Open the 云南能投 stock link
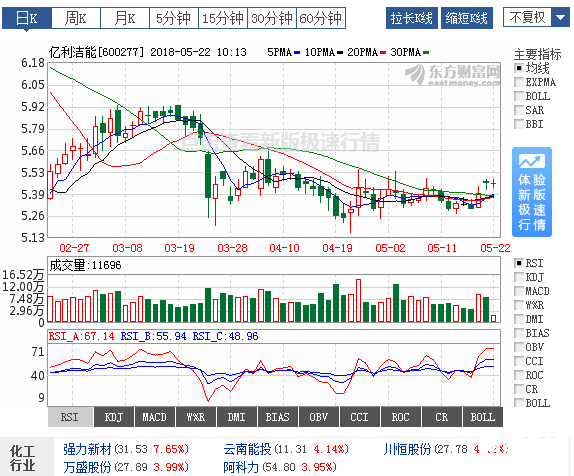 [x=247, y=449]
